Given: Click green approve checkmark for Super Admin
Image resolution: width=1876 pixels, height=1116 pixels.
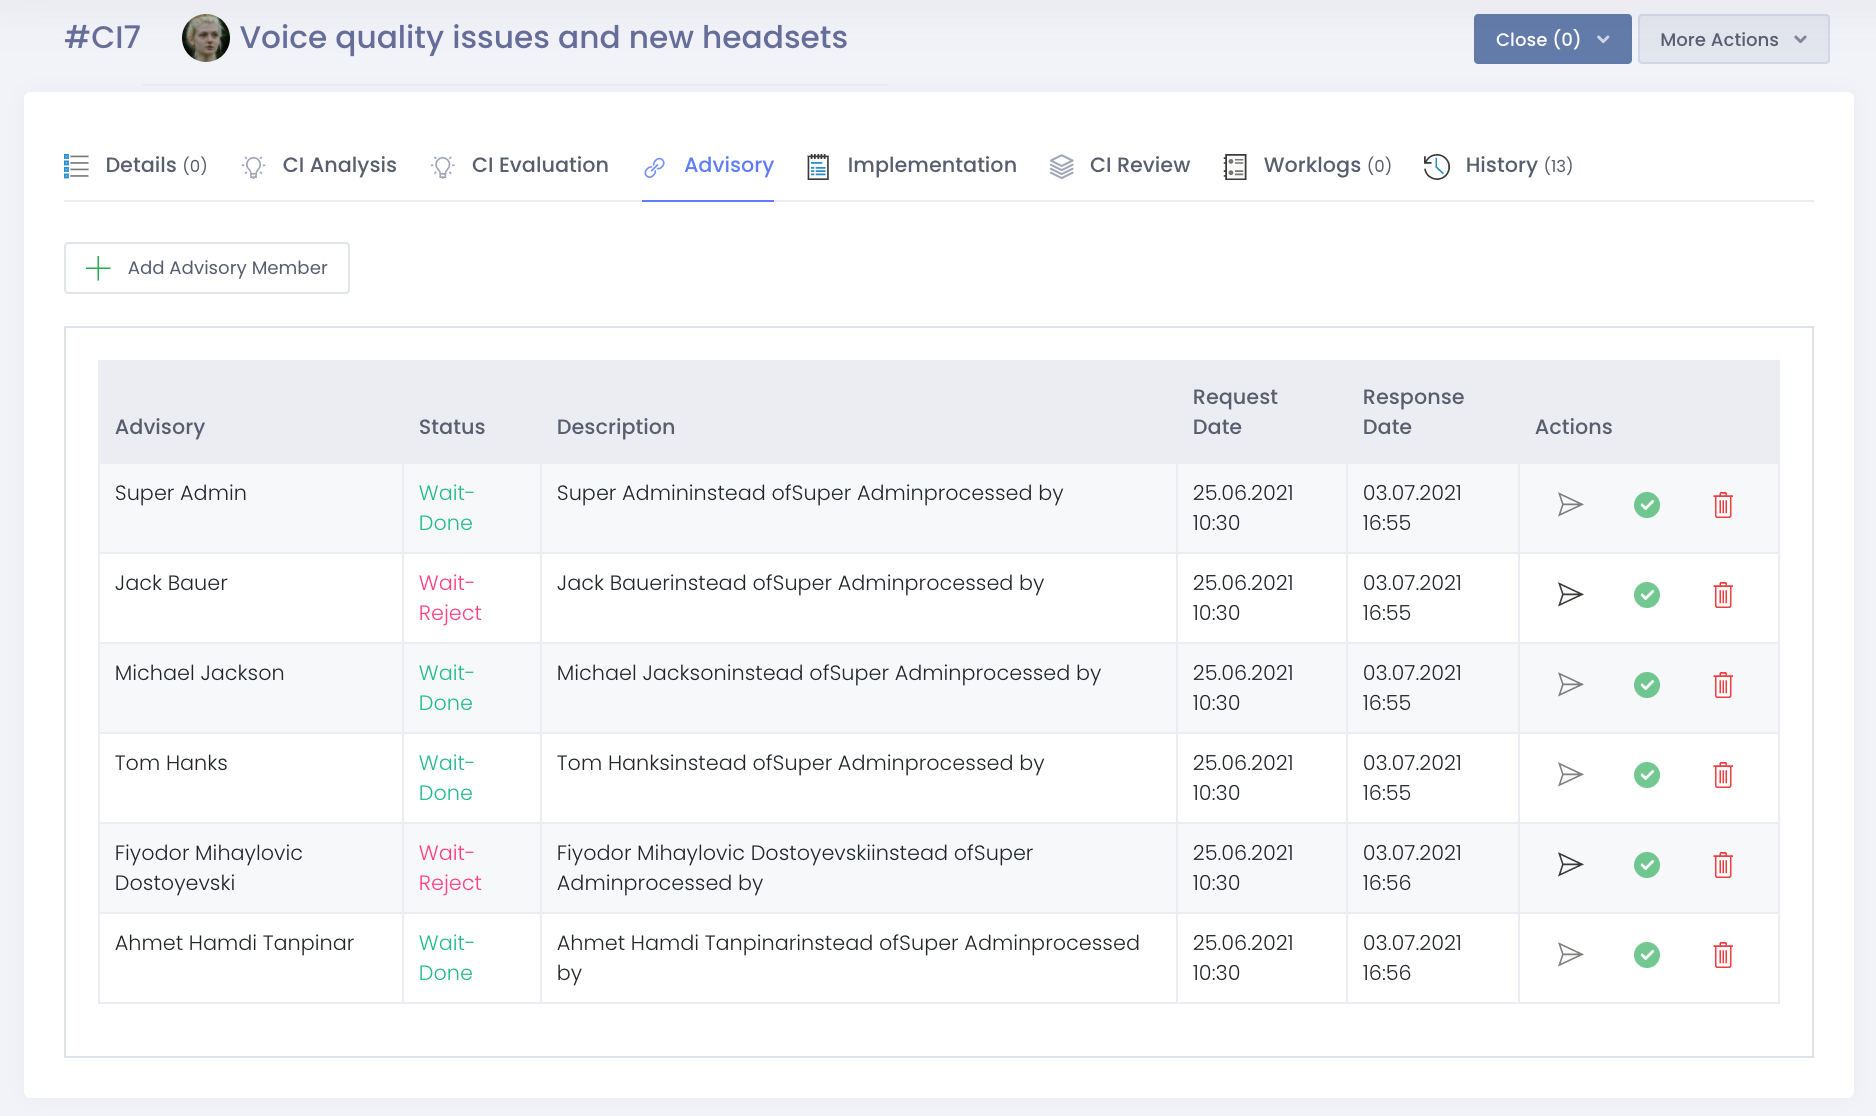Looking at the screenshot, I should (1646, 505).
